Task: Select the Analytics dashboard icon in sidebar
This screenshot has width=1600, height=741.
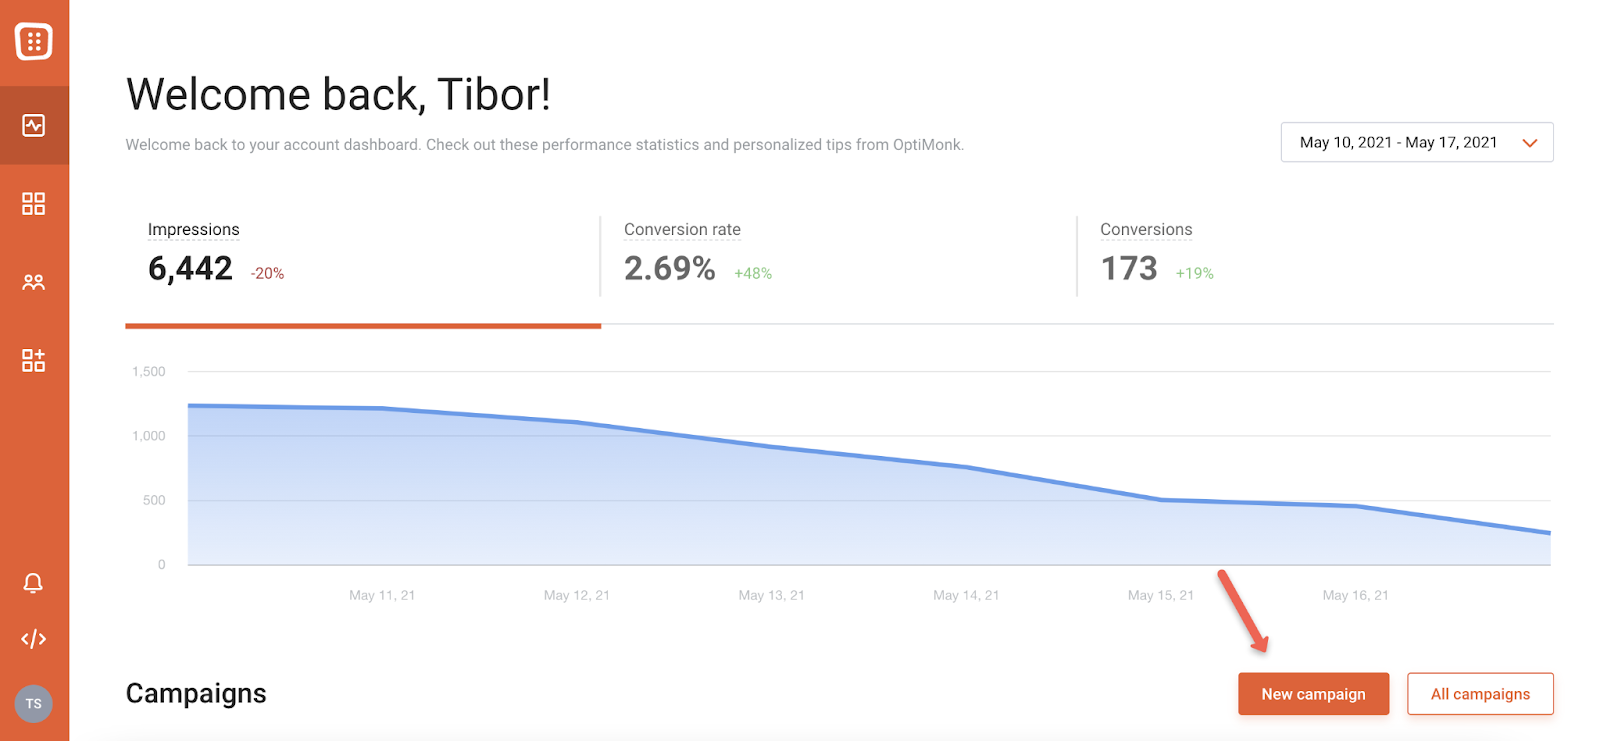Action: [x=34, y=124]
